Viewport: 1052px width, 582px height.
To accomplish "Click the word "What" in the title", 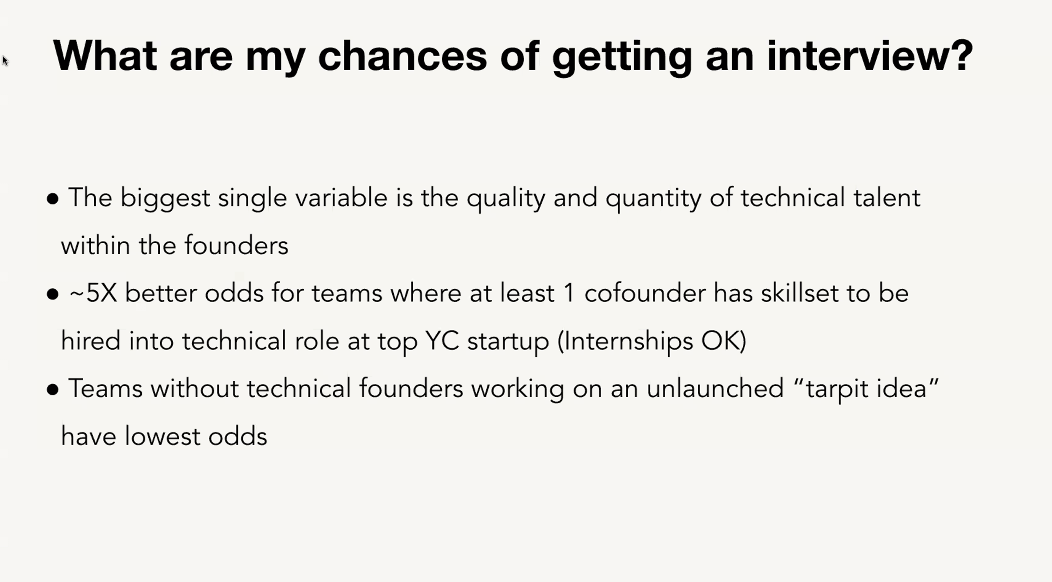I will tap(105, 55).
